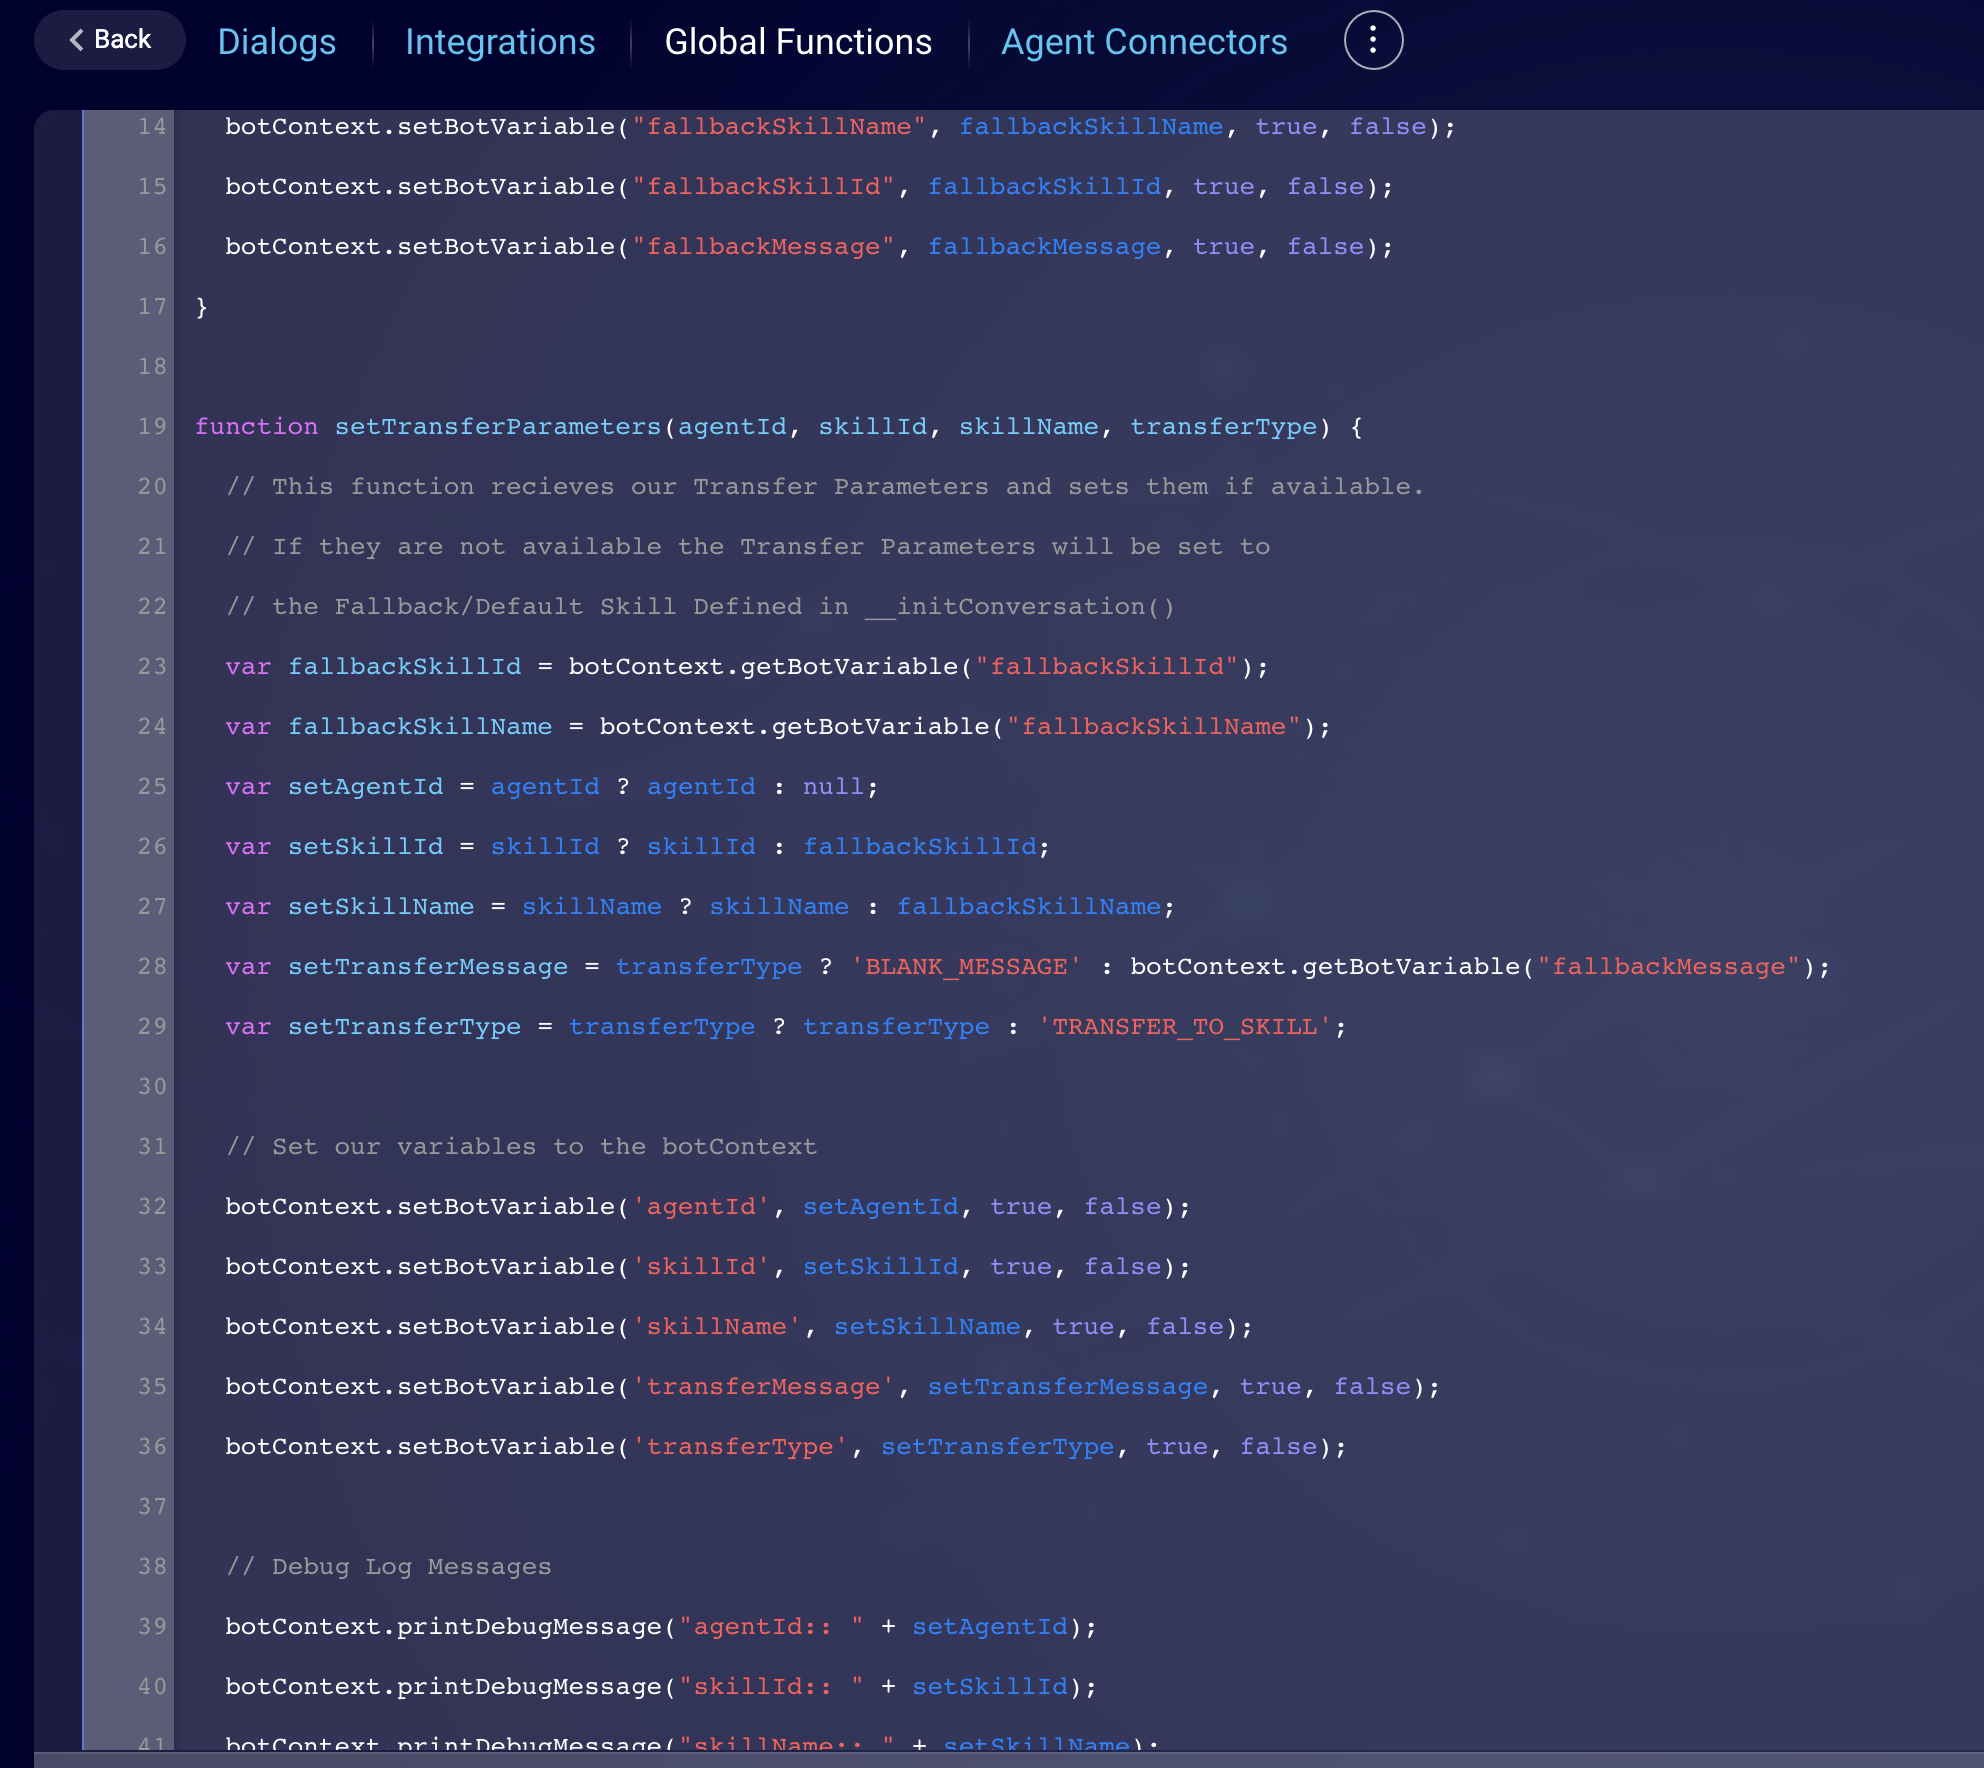Click line number 19 in the gutter

click(x=152, y=427)
